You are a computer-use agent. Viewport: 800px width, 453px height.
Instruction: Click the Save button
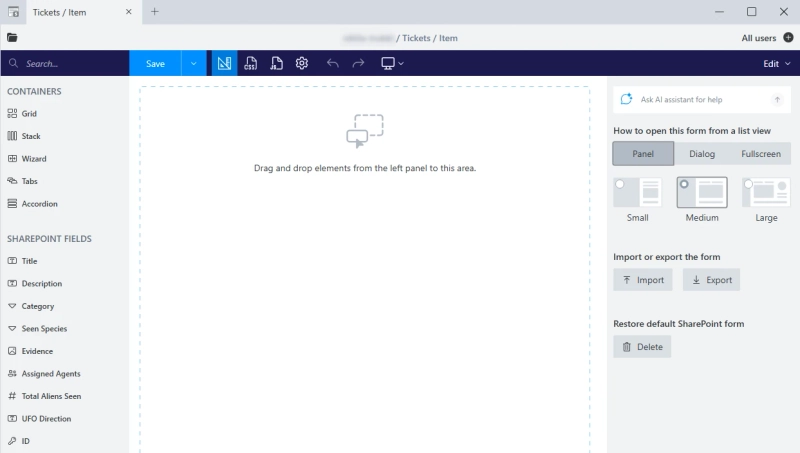155,63
